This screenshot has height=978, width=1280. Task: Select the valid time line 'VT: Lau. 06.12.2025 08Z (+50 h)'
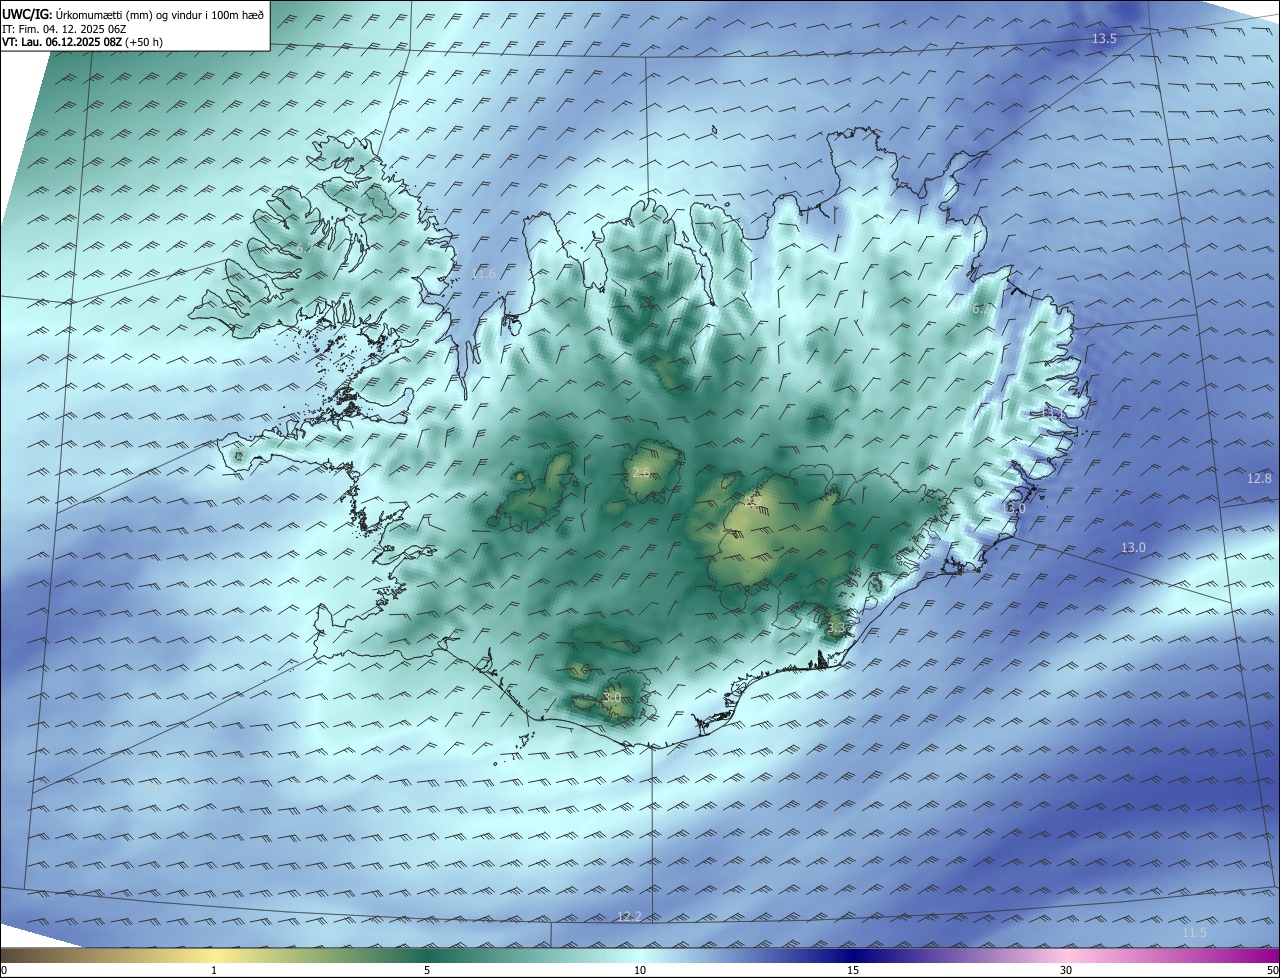(82, 43)
